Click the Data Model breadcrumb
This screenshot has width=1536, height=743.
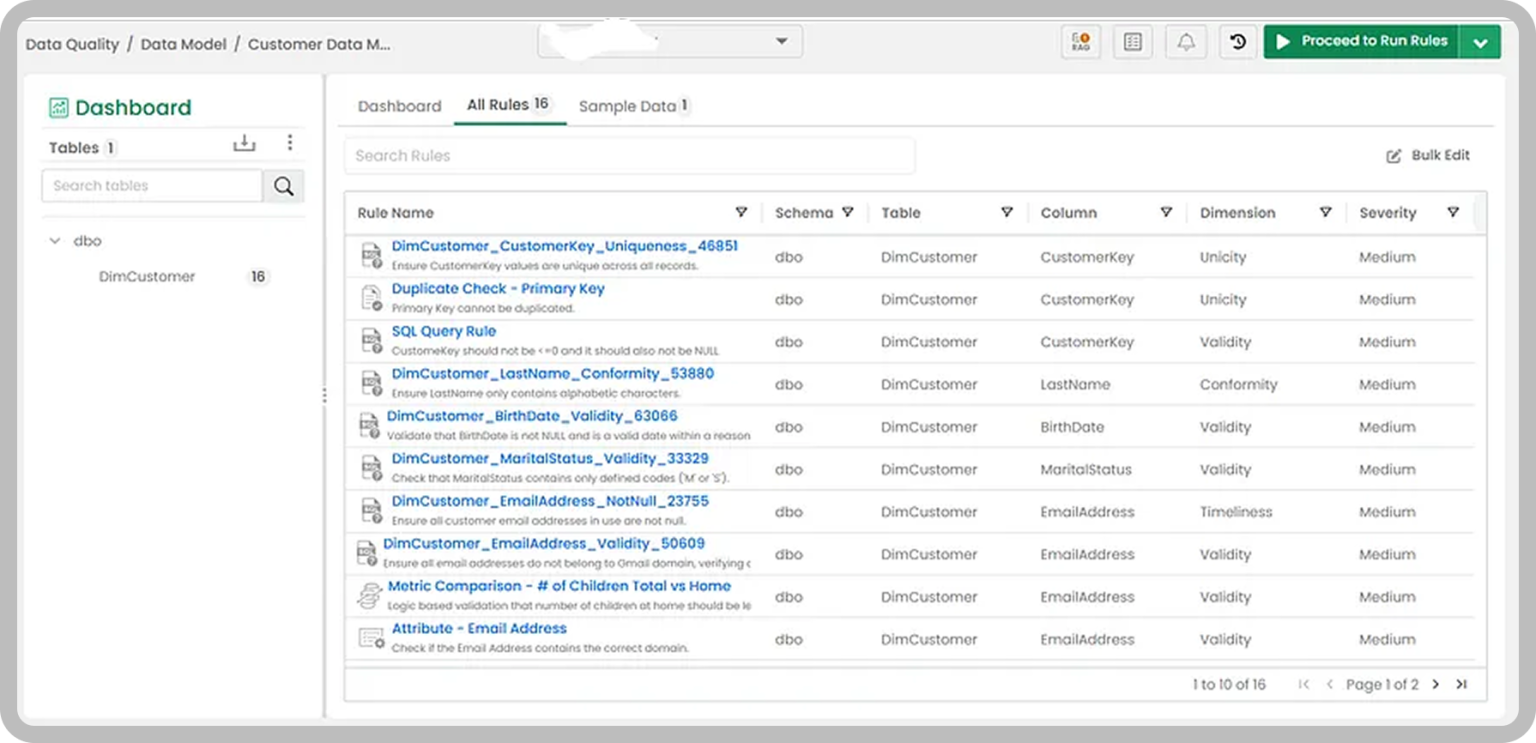coord(184,45)
